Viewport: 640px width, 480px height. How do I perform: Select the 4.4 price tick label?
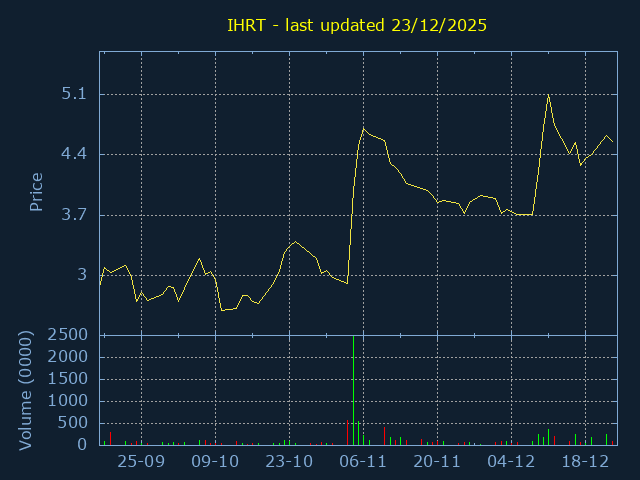pyautogui.click(x=75, y=155)
